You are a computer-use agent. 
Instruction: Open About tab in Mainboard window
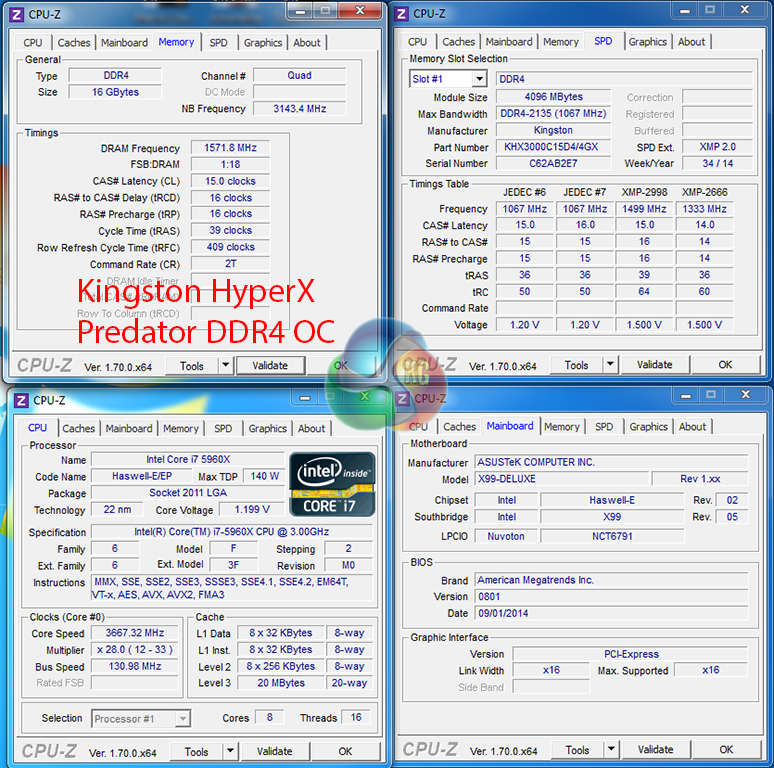coord(693,426)
